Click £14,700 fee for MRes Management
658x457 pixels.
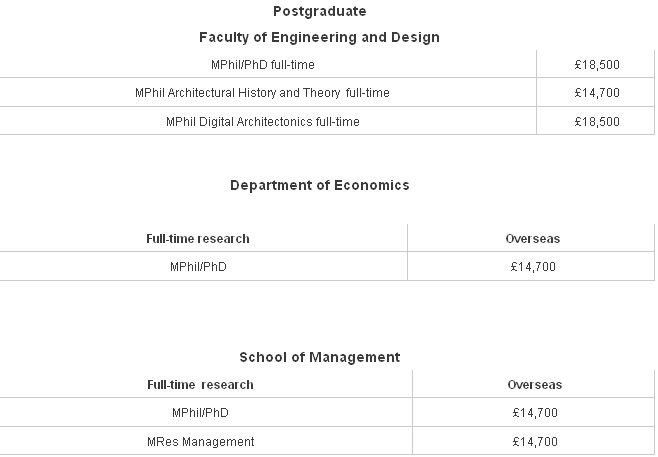tap(535, 442)
